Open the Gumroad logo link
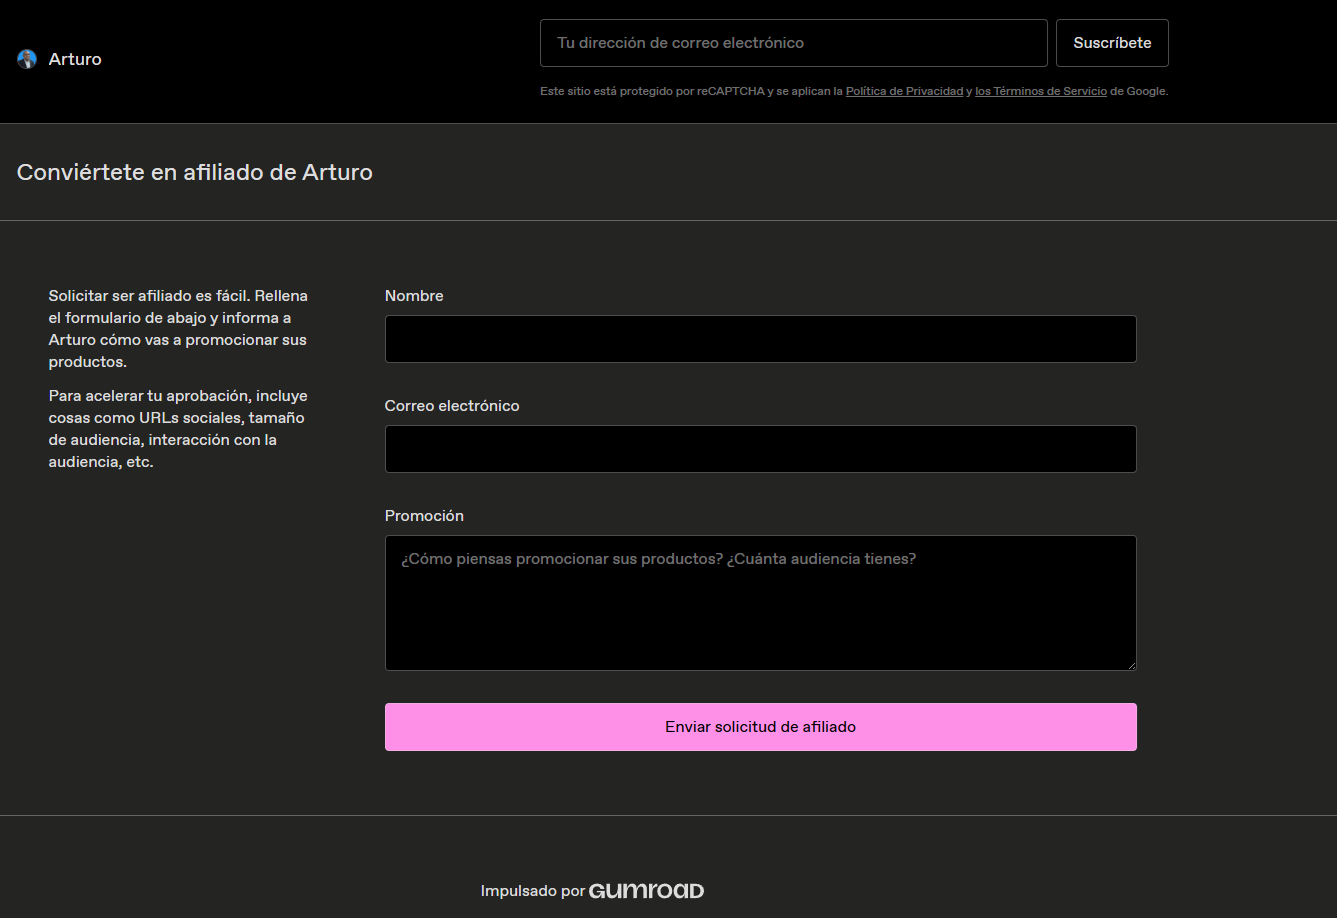 (647, 891)
